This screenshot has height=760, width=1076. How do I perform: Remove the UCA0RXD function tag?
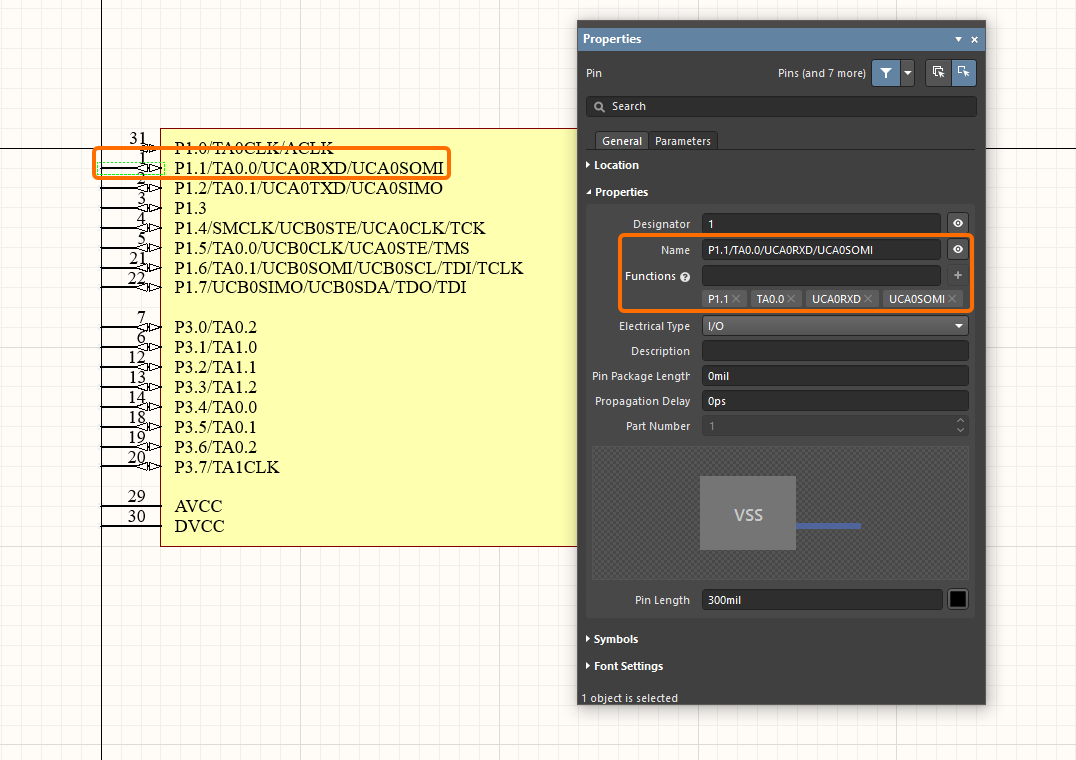pos(868,299)
